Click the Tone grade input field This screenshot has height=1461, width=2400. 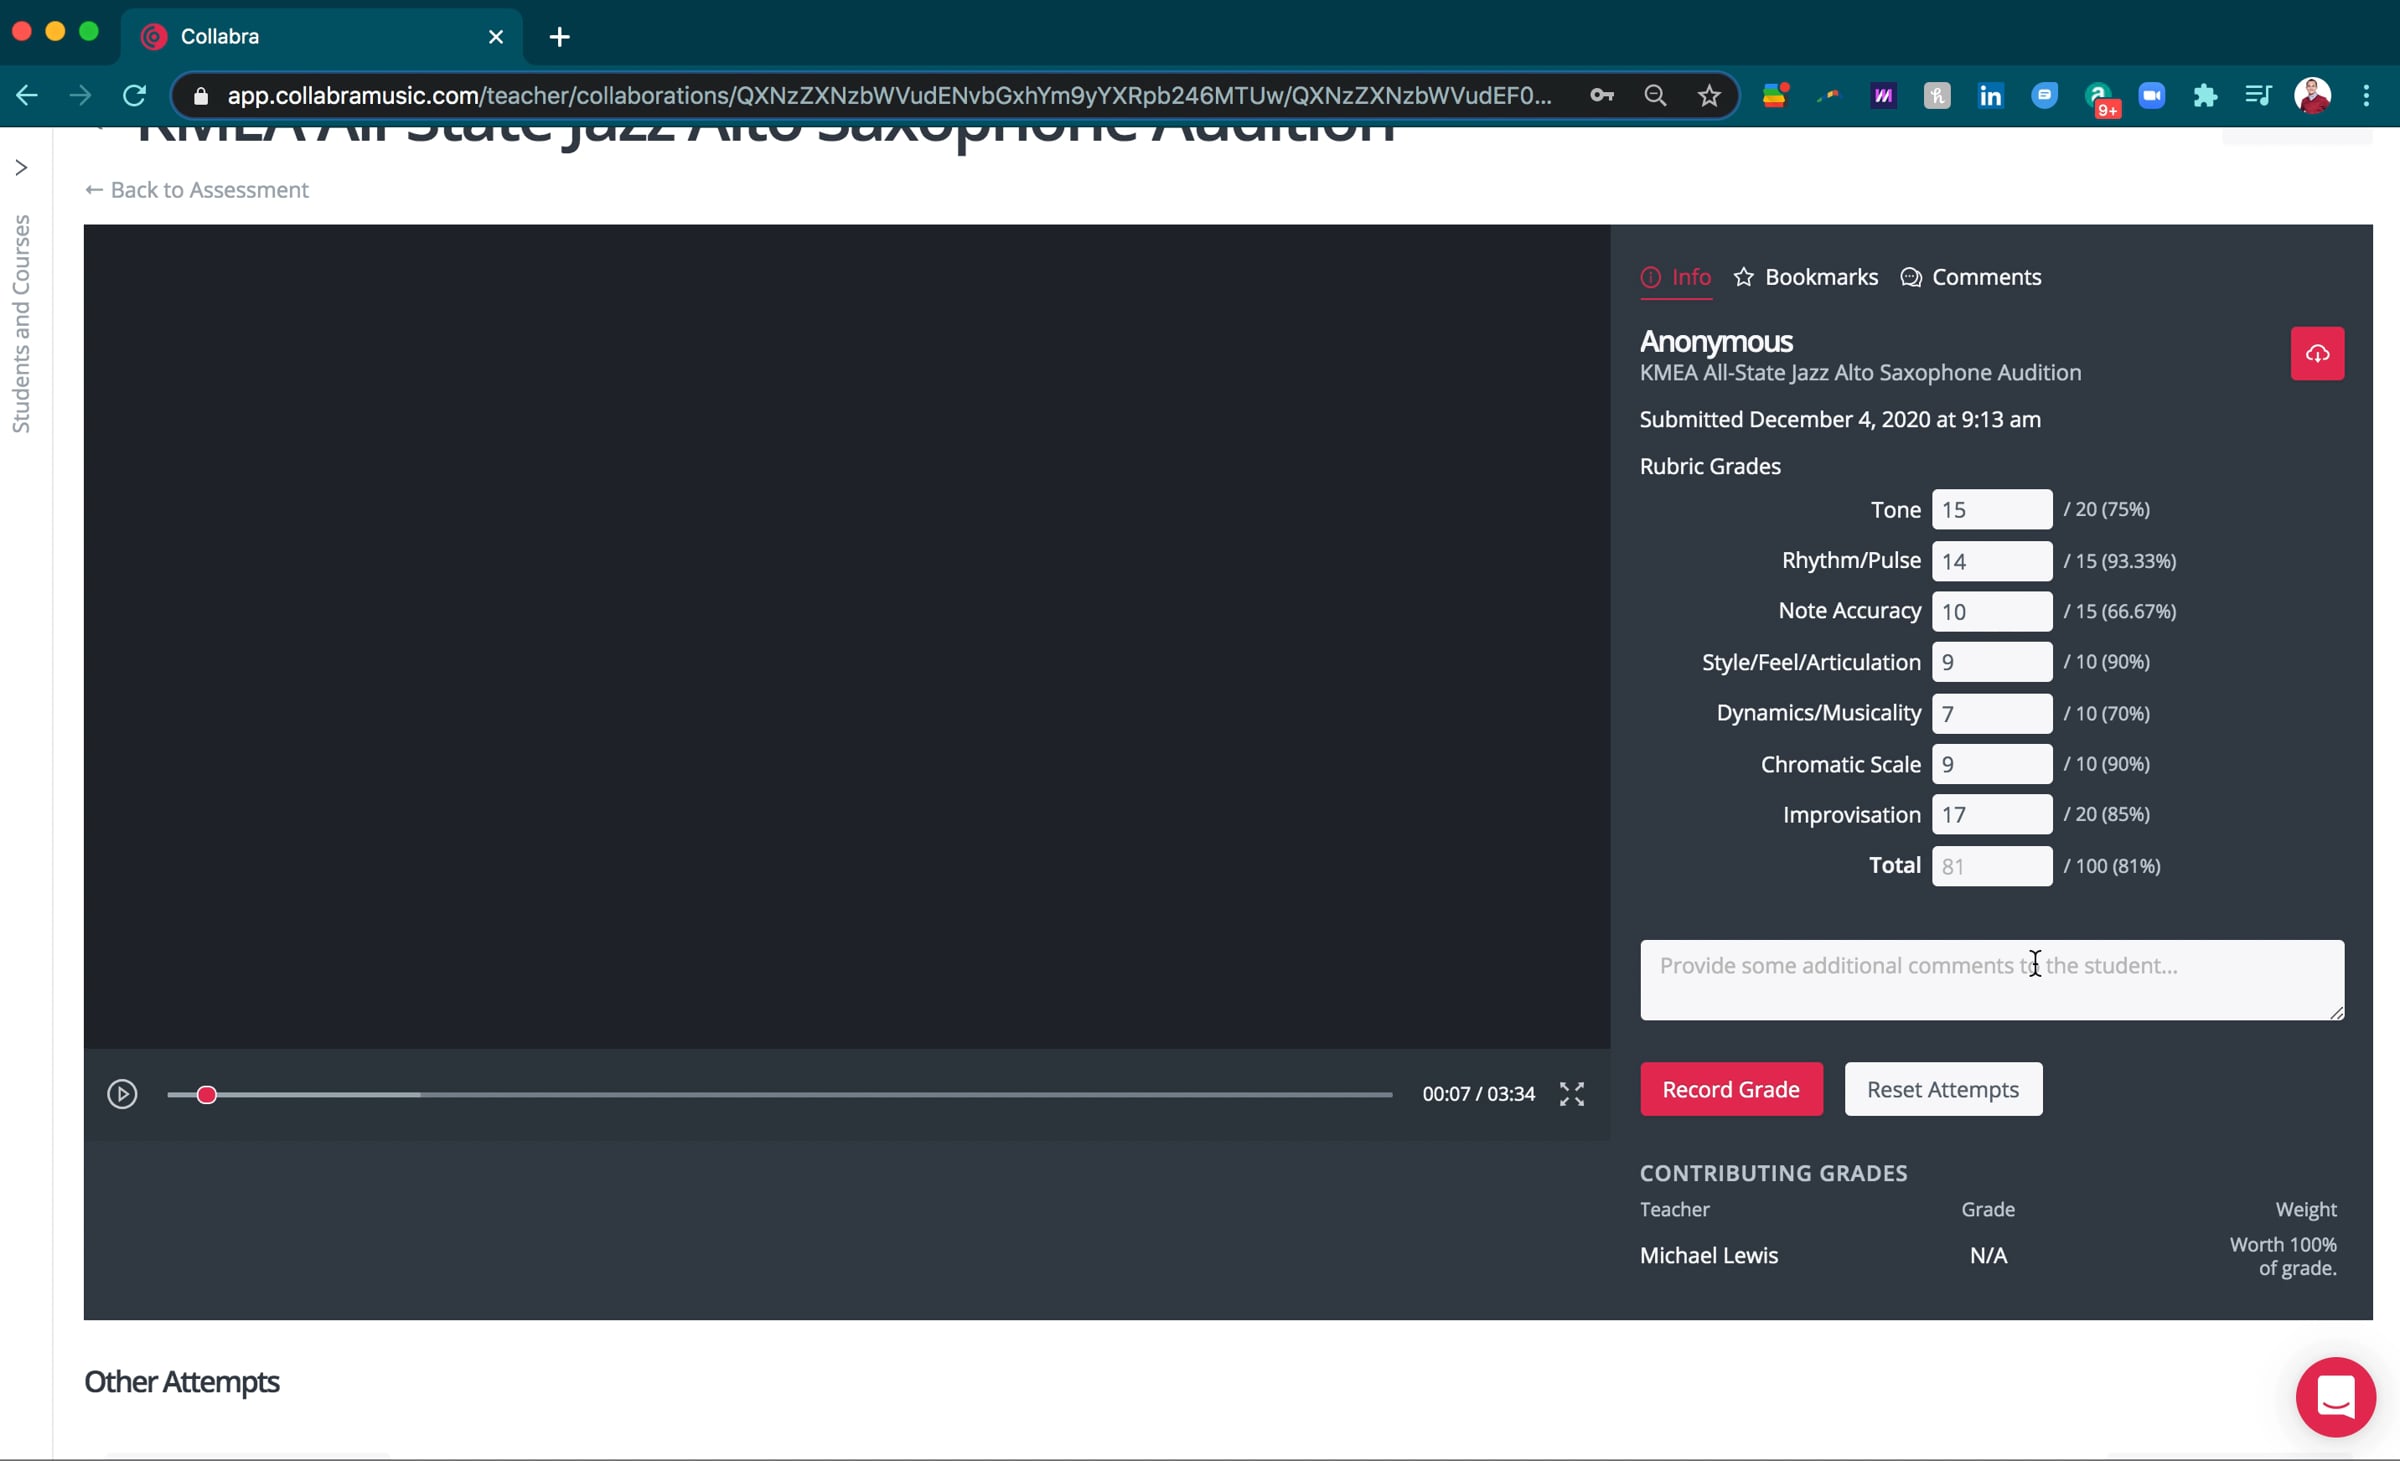pos(1990,510)
